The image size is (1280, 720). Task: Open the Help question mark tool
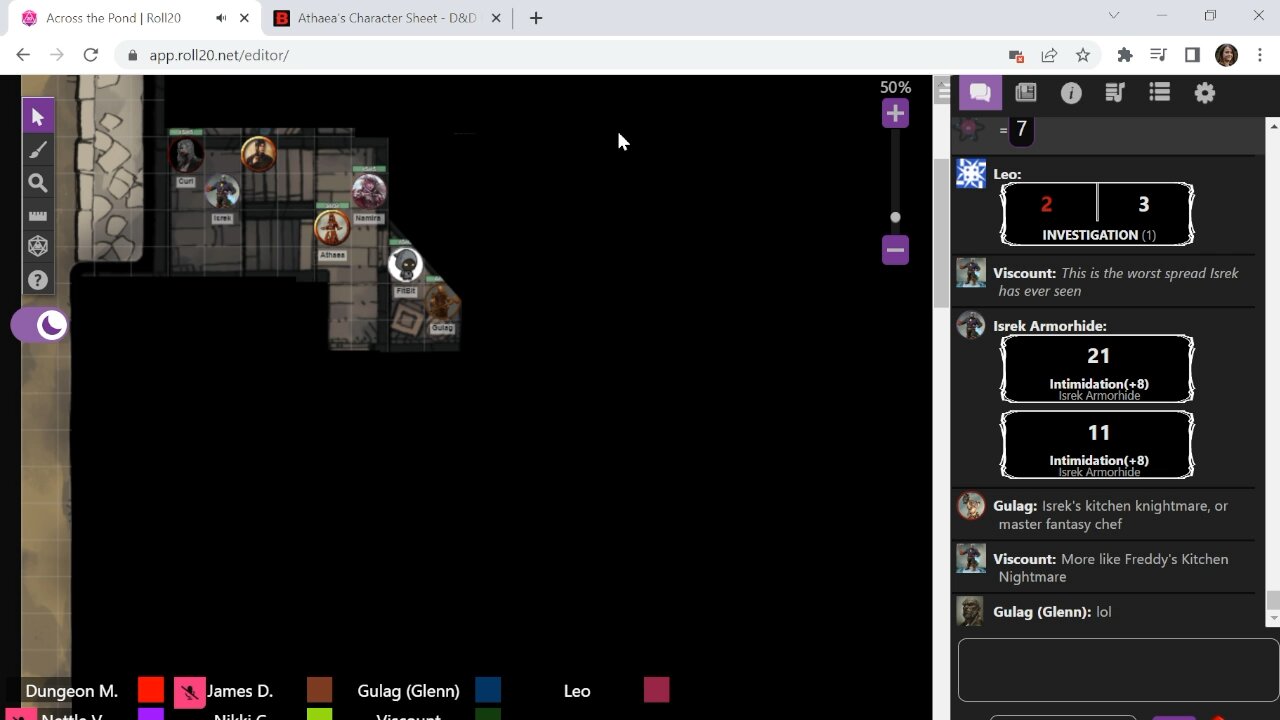tap(38, 280)
